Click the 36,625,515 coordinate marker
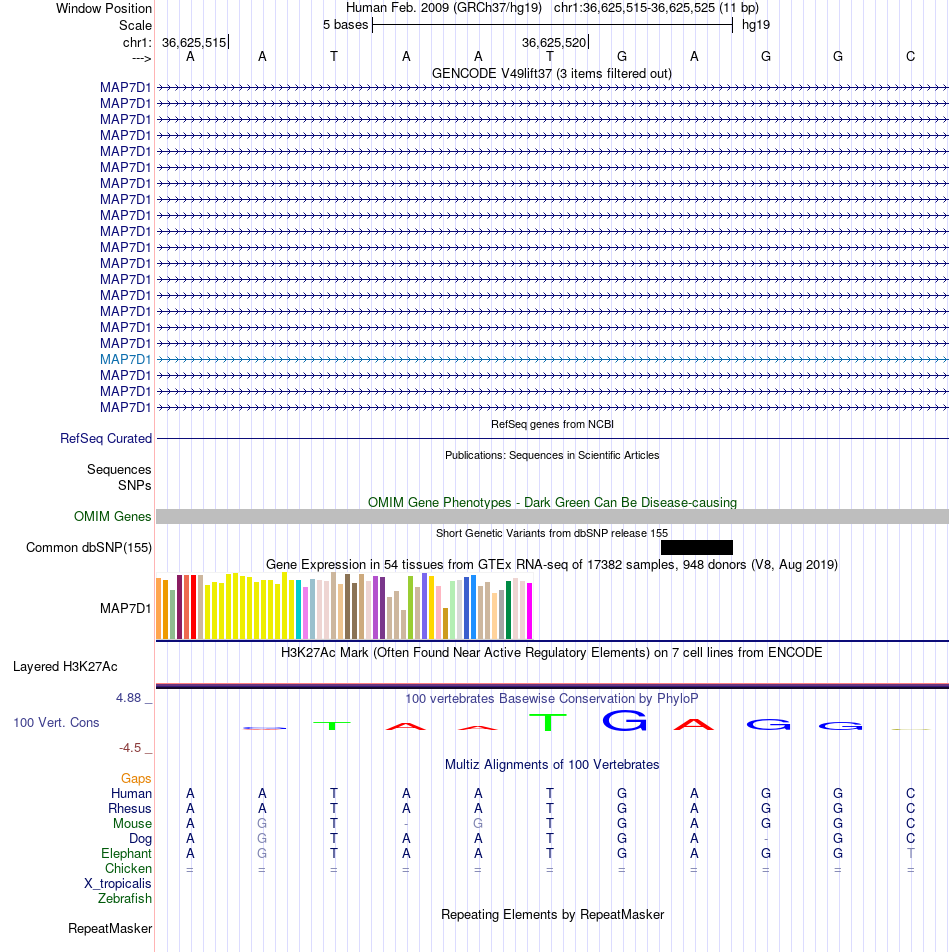The image size is (950, 952). [x=194, y=42]
